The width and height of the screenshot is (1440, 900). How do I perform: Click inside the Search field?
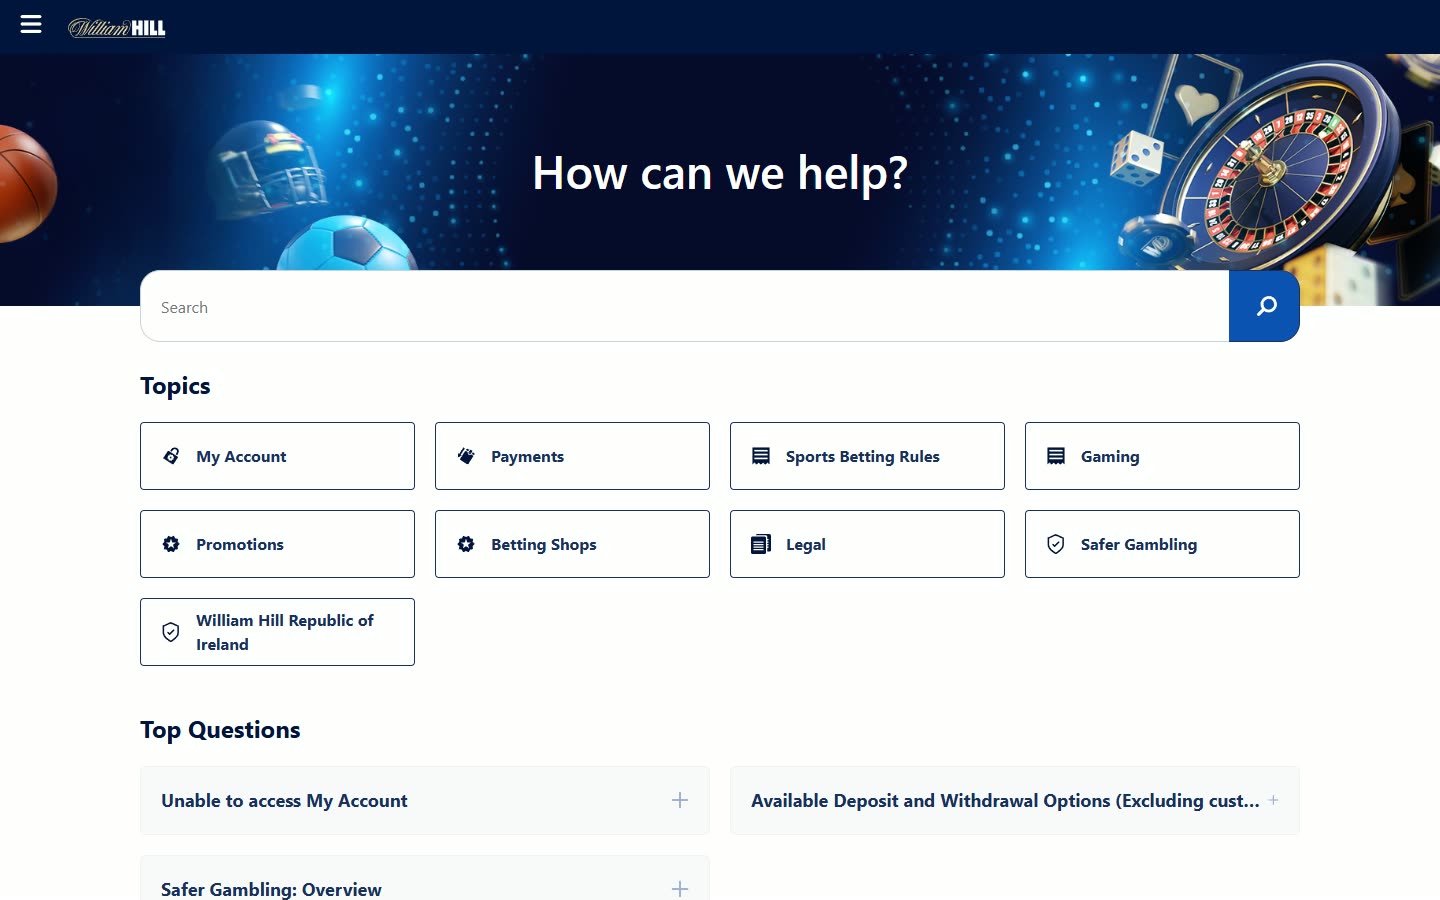click(x=684, y=306)
